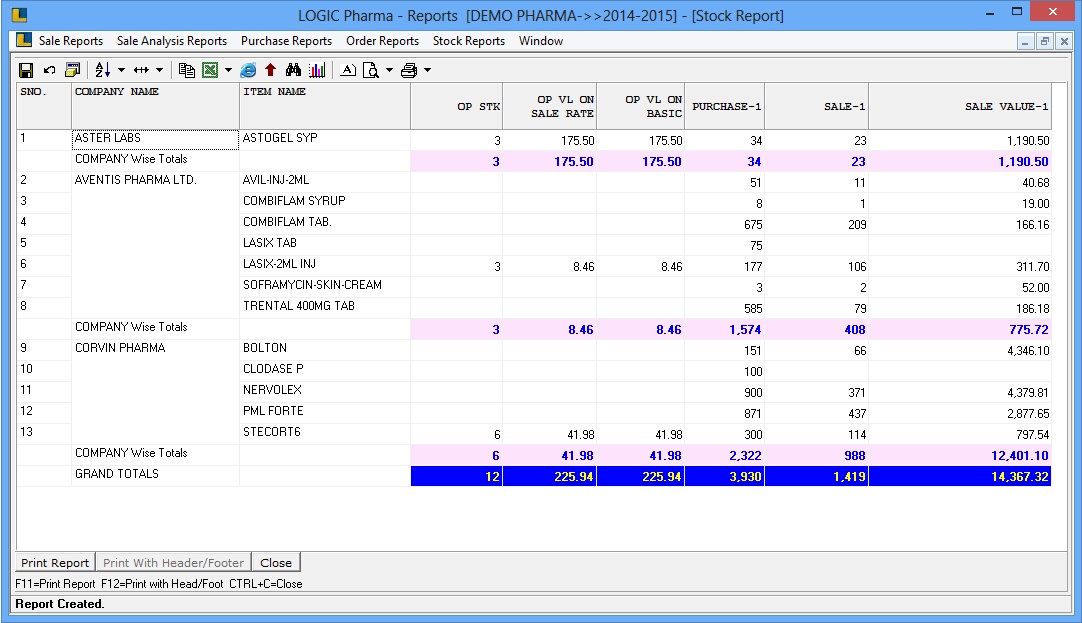Viewport: 1082px width, 623px height.
Task: Click the app icon in the title bar
Action: [19, 14]
